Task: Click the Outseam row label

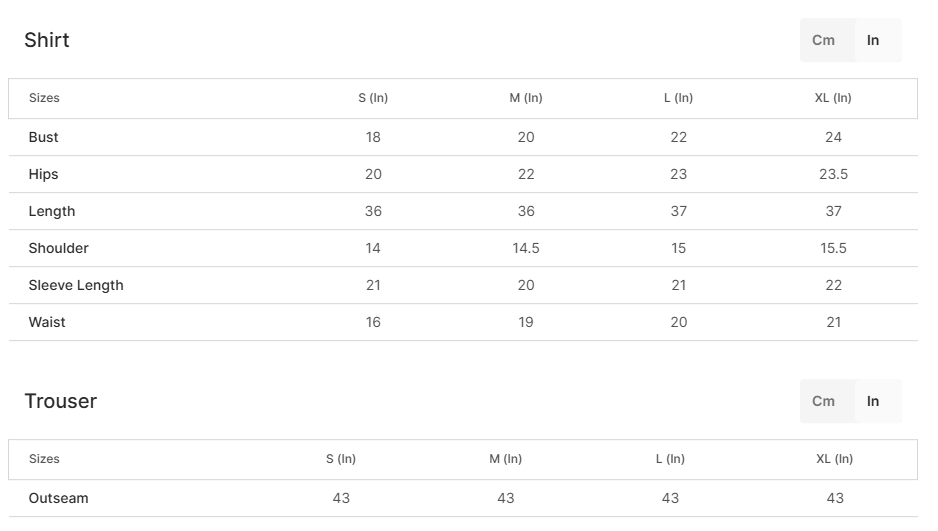Action: click(59, 498)
